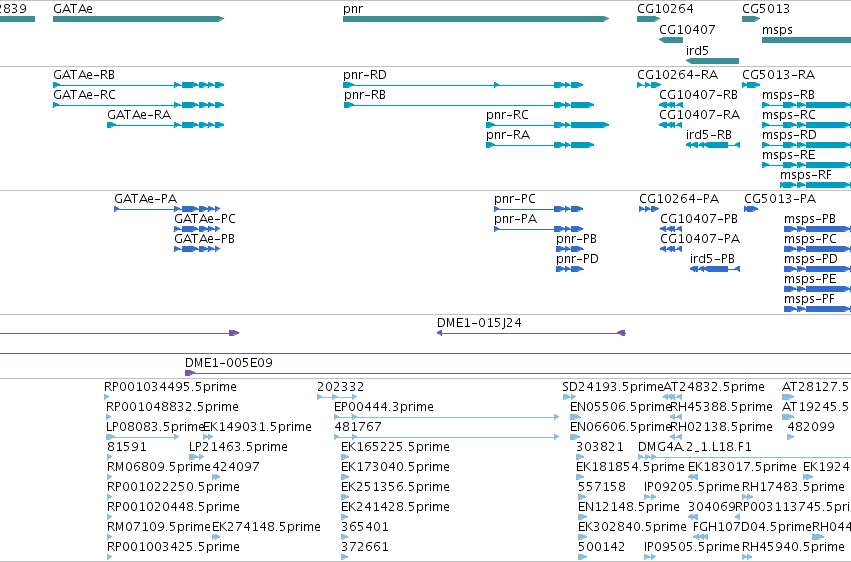
Task: Select the teal pnr gene bar
Action: (476, 19)
